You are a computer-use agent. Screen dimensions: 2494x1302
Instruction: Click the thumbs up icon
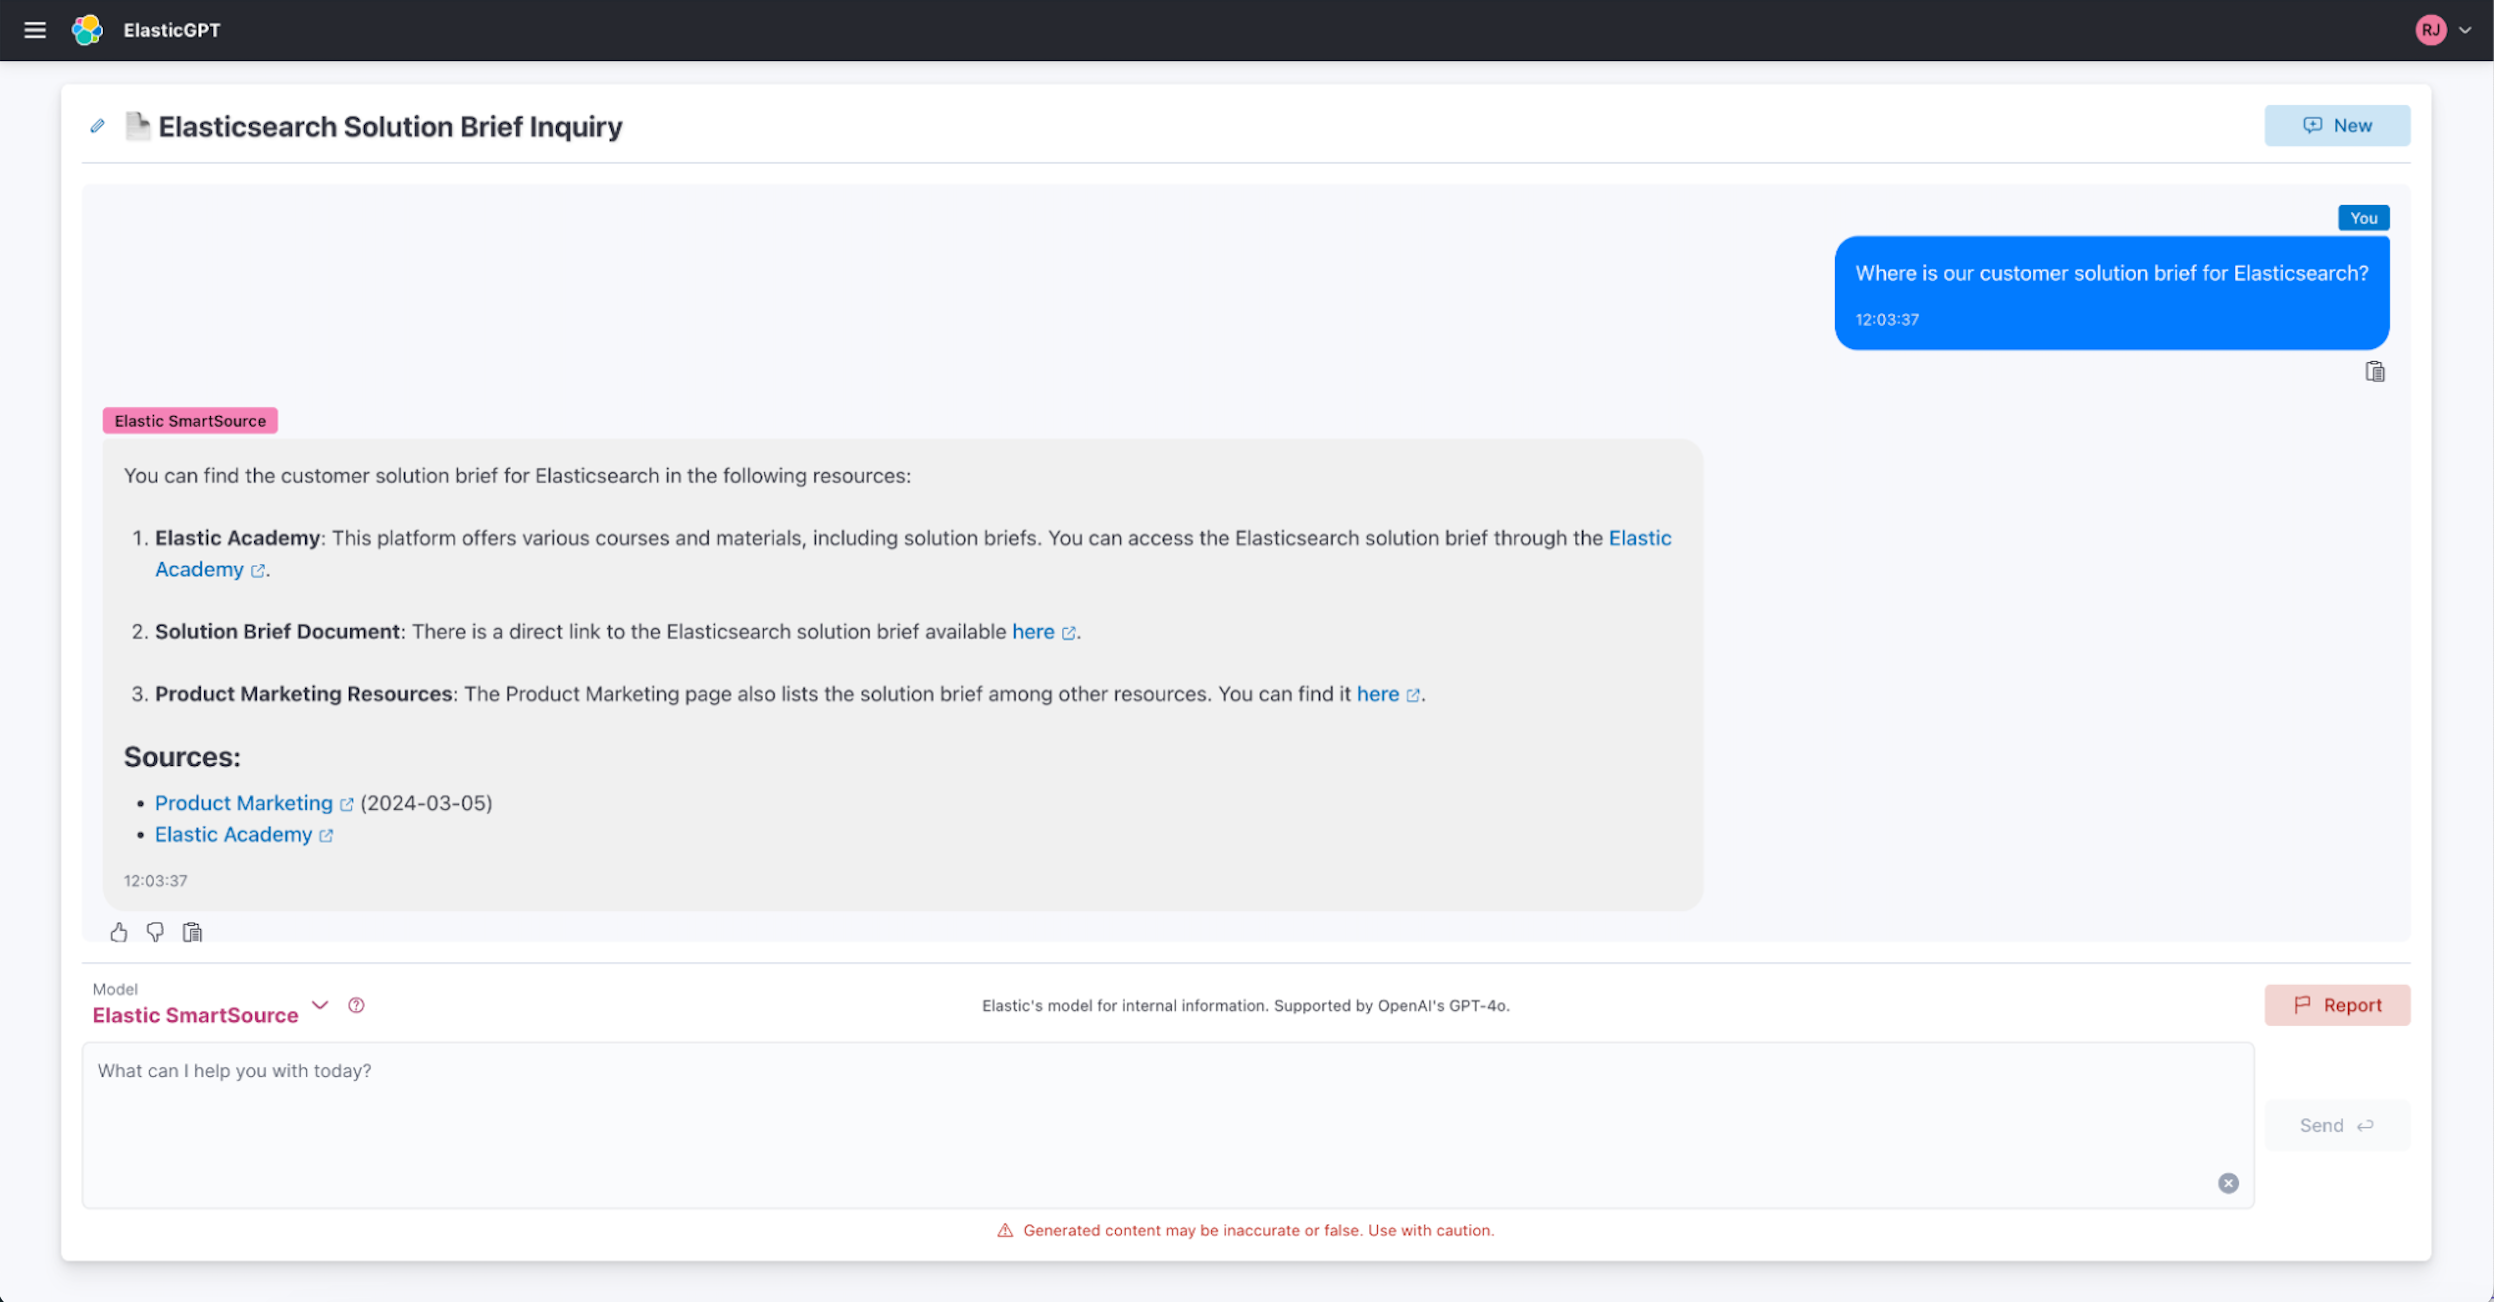[x=117, y=932]
